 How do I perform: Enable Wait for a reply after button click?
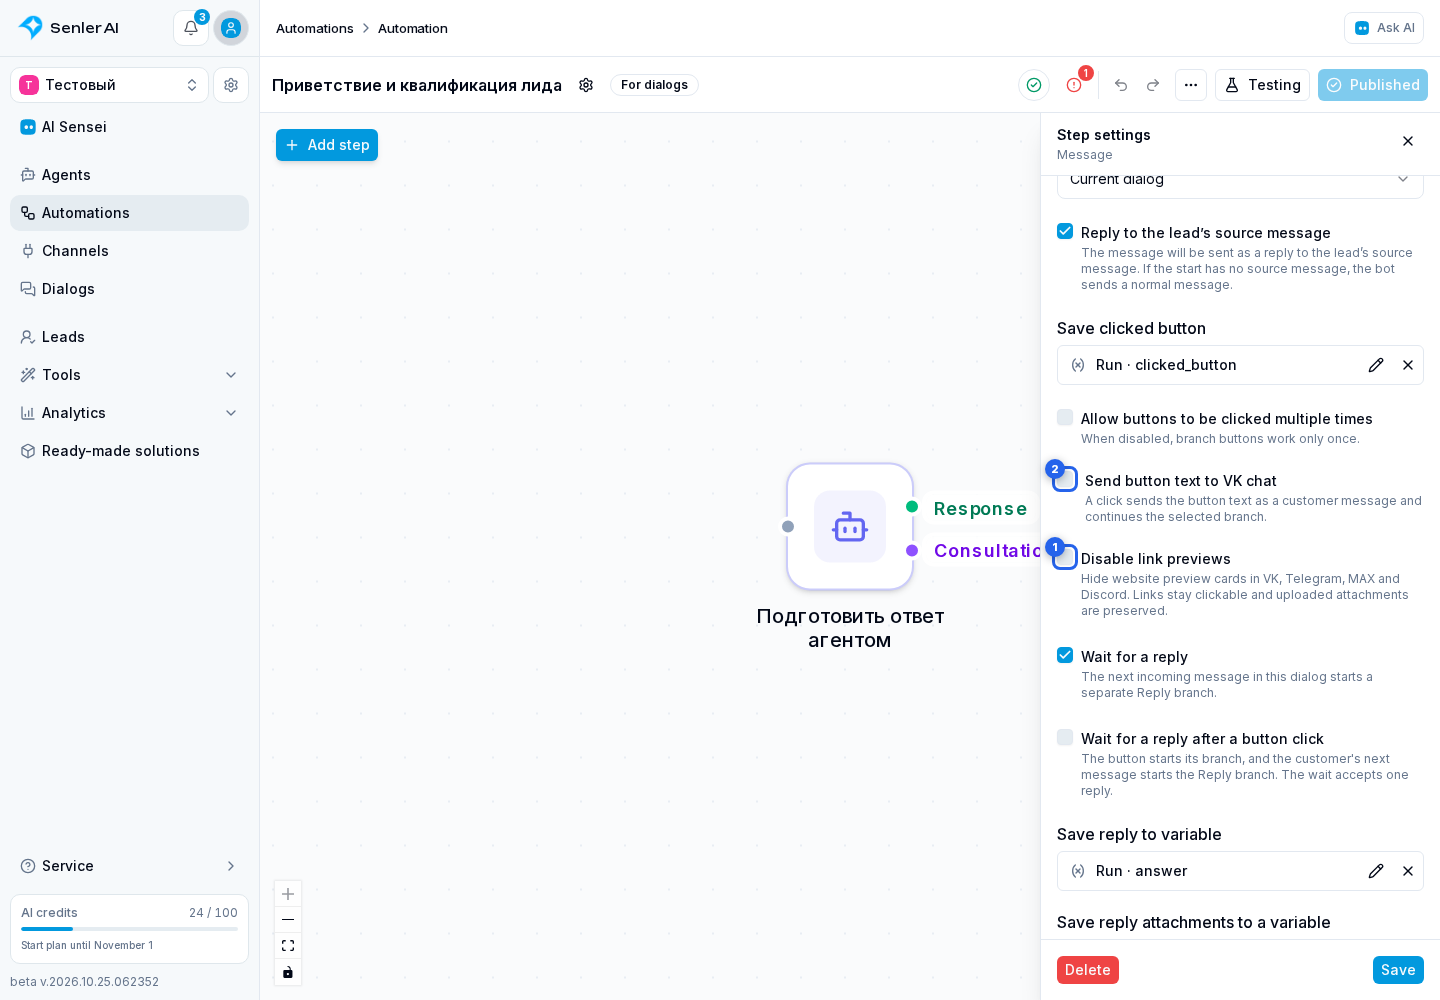coord(1065,737)
